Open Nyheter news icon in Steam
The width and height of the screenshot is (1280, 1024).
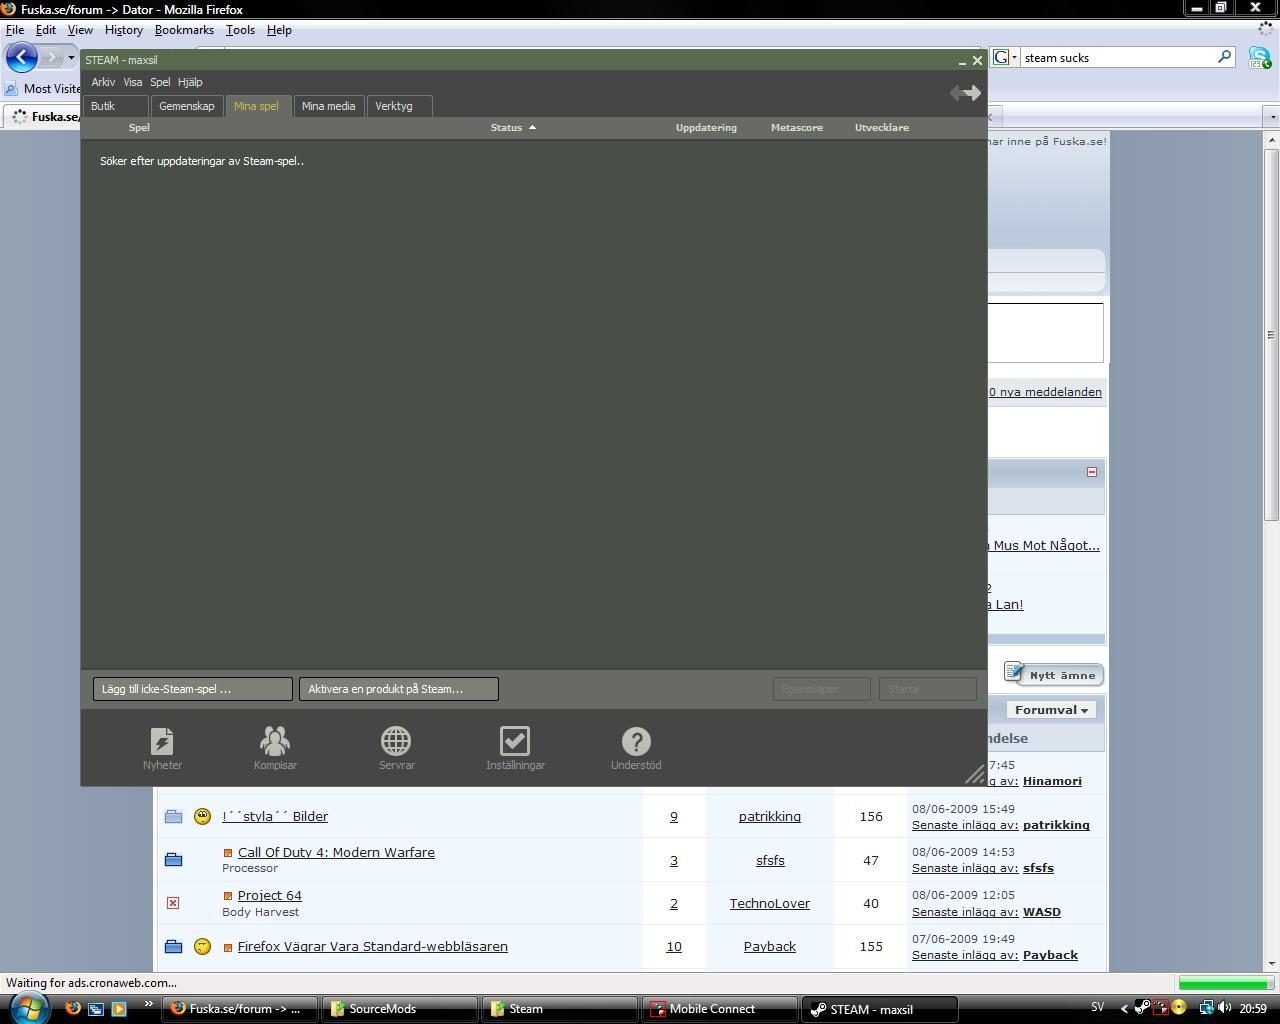tap(162, 748)
